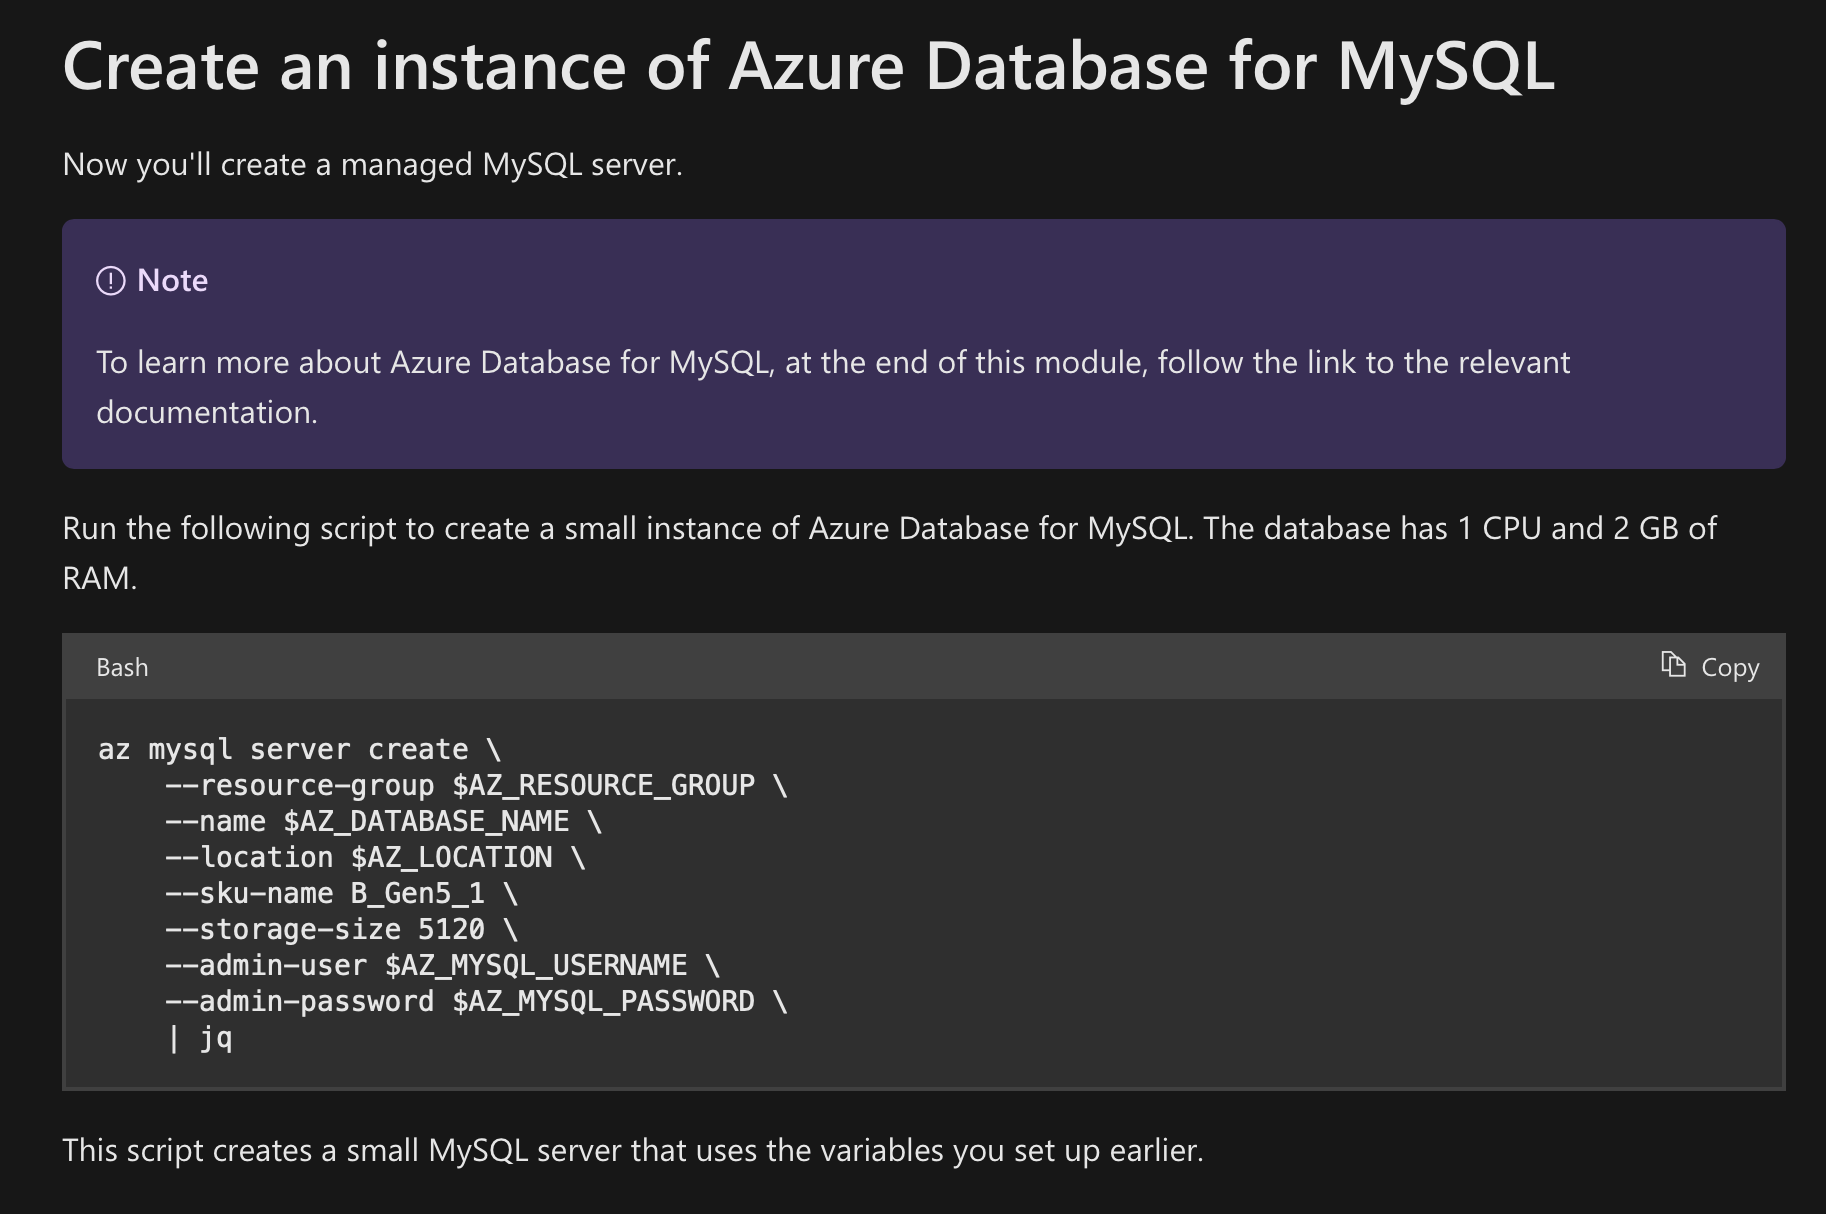Click the Note heading inside purple box
Screen dimensions: 1826x1214
coord(172,281)
